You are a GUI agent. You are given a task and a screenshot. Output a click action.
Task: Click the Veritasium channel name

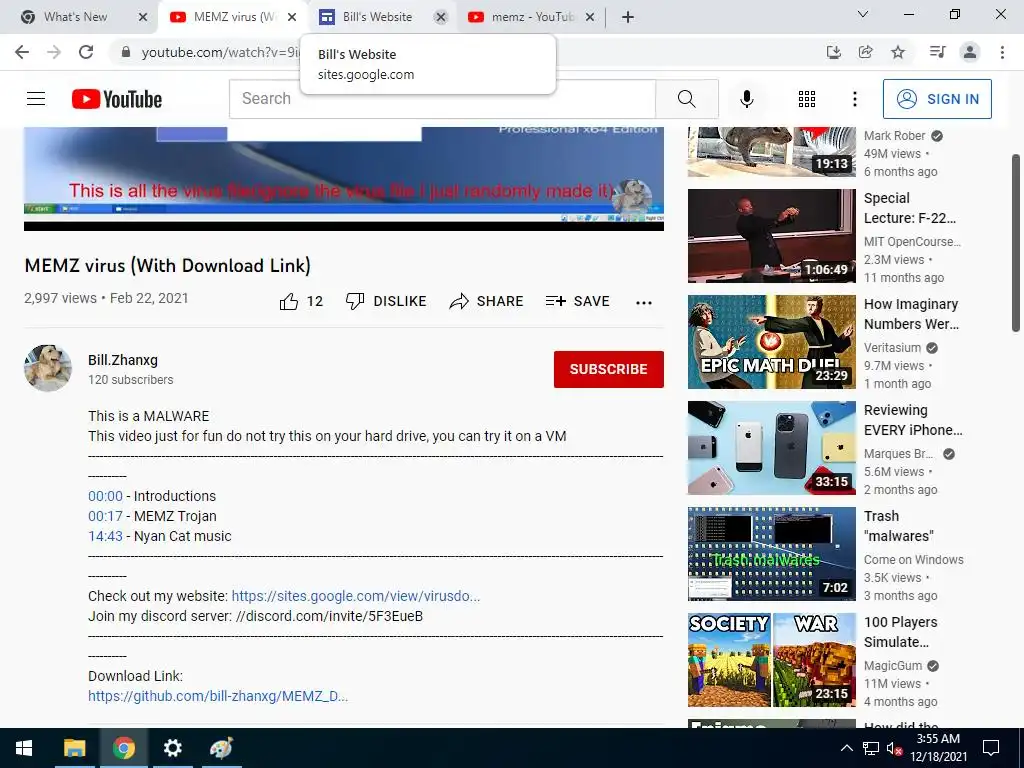point(892,347)
